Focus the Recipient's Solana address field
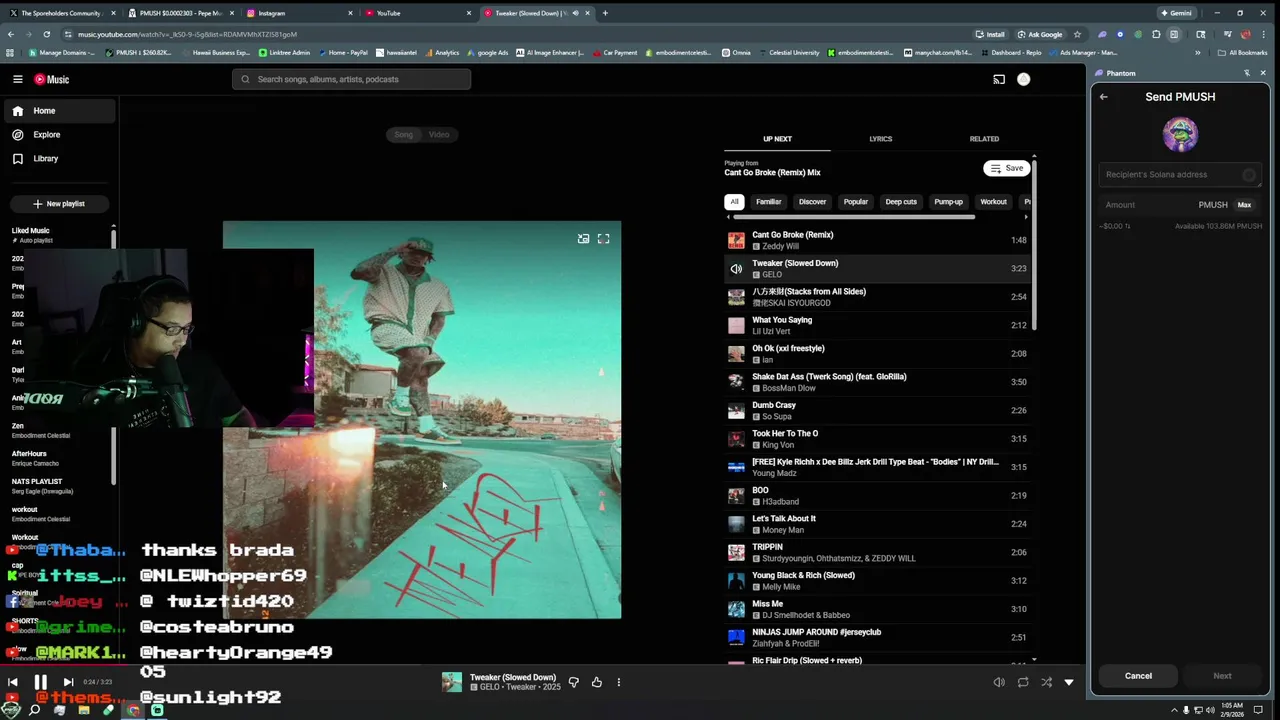 point(1180,175)
